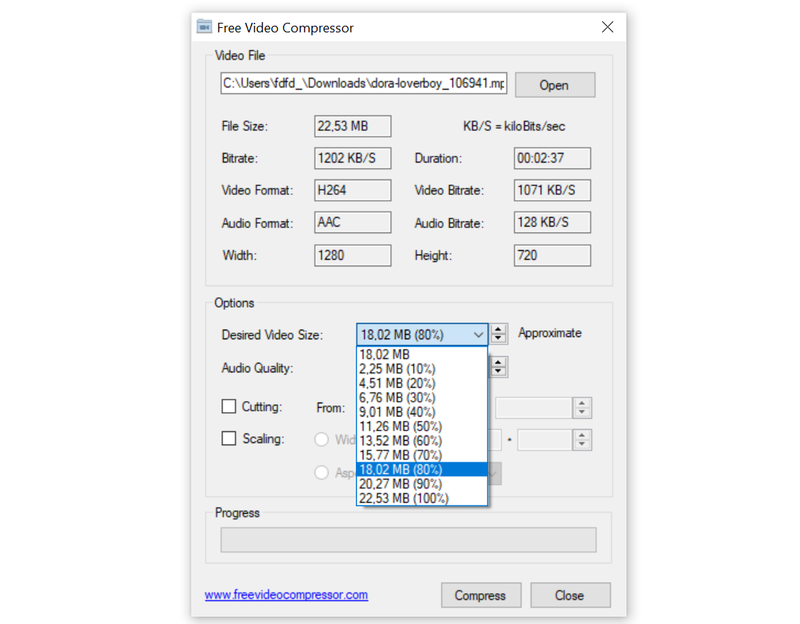Image resolution: width=800 pixels, height=624 pixels.
Task: Select the Aspect radio button under Scaling
Action: [x=321, y=472]
